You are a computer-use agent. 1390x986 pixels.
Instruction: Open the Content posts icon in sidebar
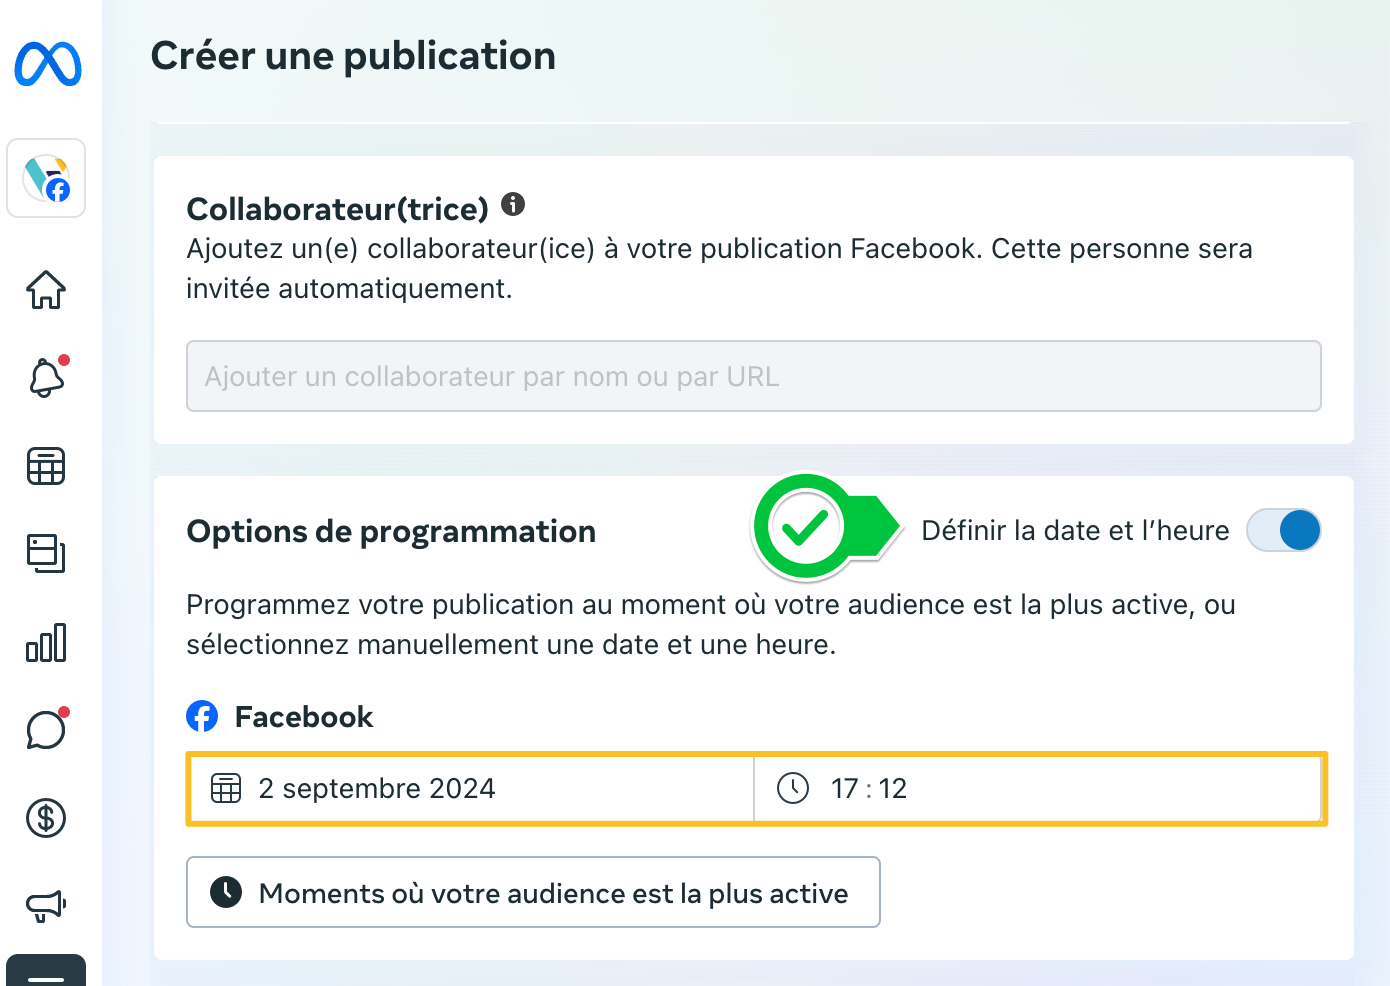pos(46,553)
